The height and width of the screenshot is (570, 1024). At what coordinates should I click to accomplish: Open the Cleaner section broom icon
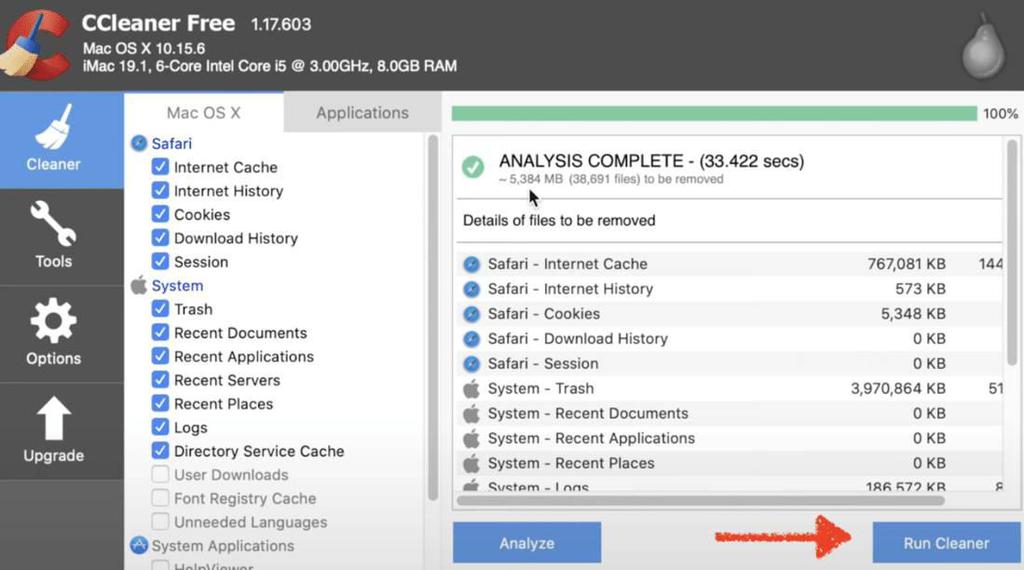click(53, 128)
